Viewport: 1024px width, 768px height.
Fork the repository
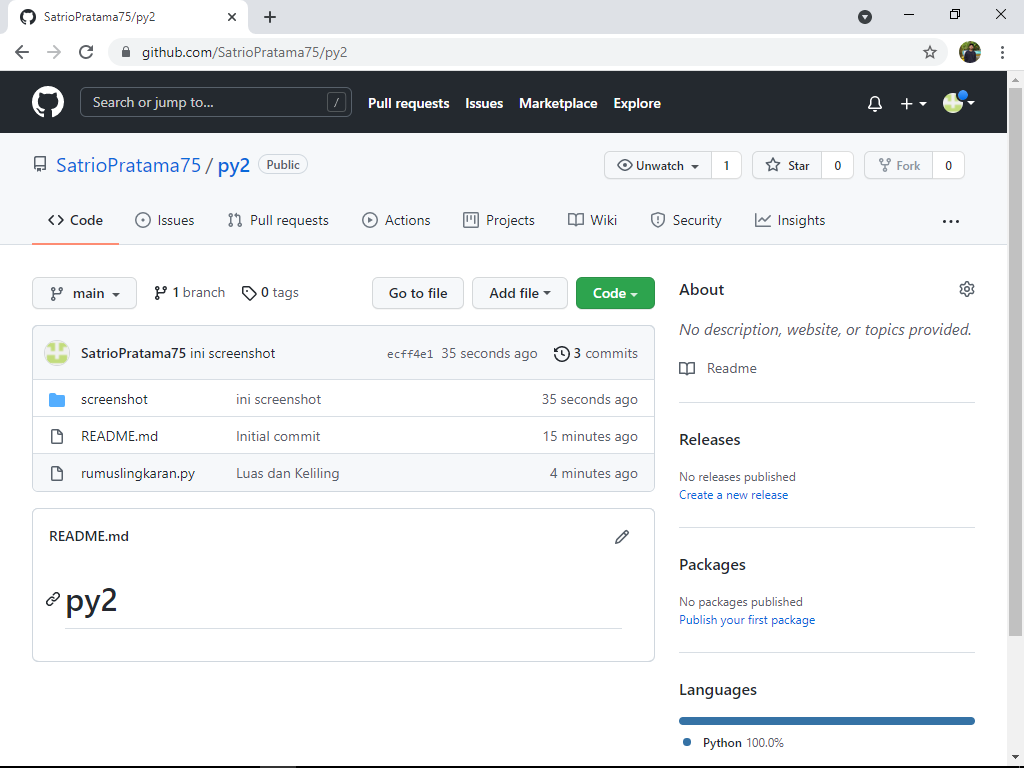tap(899, 165)
